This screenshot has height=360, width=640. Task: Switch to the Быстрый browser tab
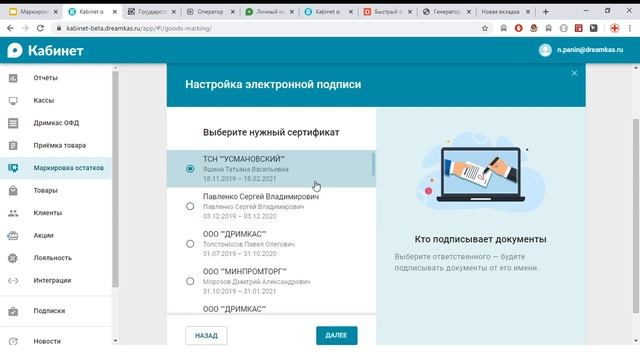coord(388,12)
